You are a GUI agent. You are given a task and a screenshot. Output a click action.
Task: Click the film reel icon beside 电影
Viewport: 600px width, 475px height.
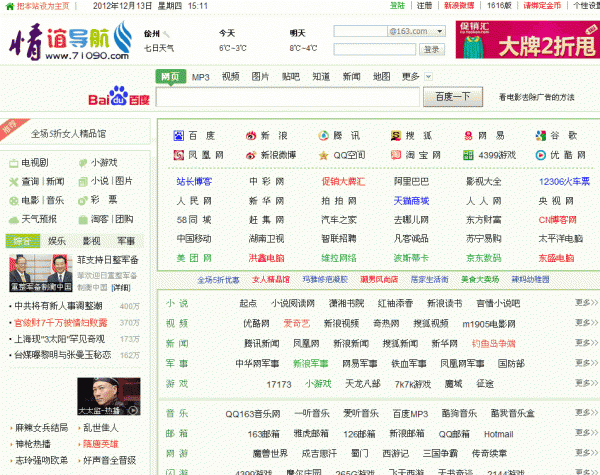click(x=14, y=201)
